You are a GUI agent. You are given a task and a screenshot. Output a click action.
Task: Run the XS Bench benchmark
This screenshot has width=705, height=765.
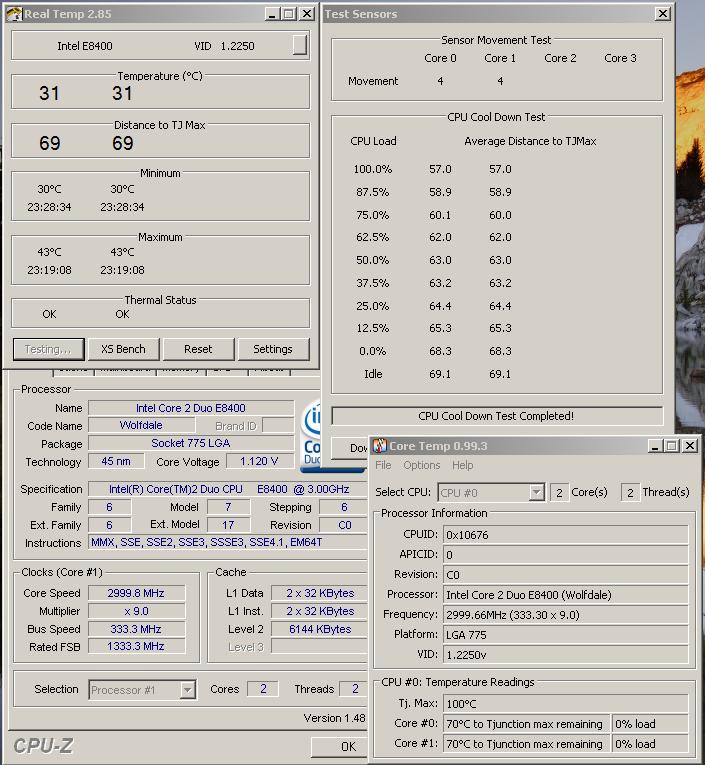click(x=123, y=349)
